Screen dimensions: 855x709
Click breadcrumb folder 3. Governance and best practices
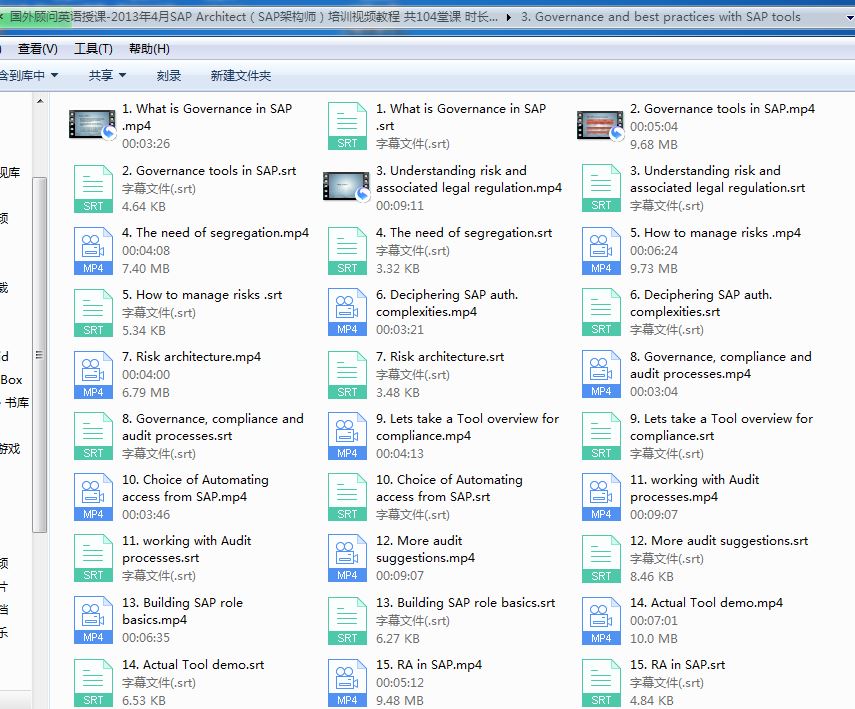[x=660, y=17]
